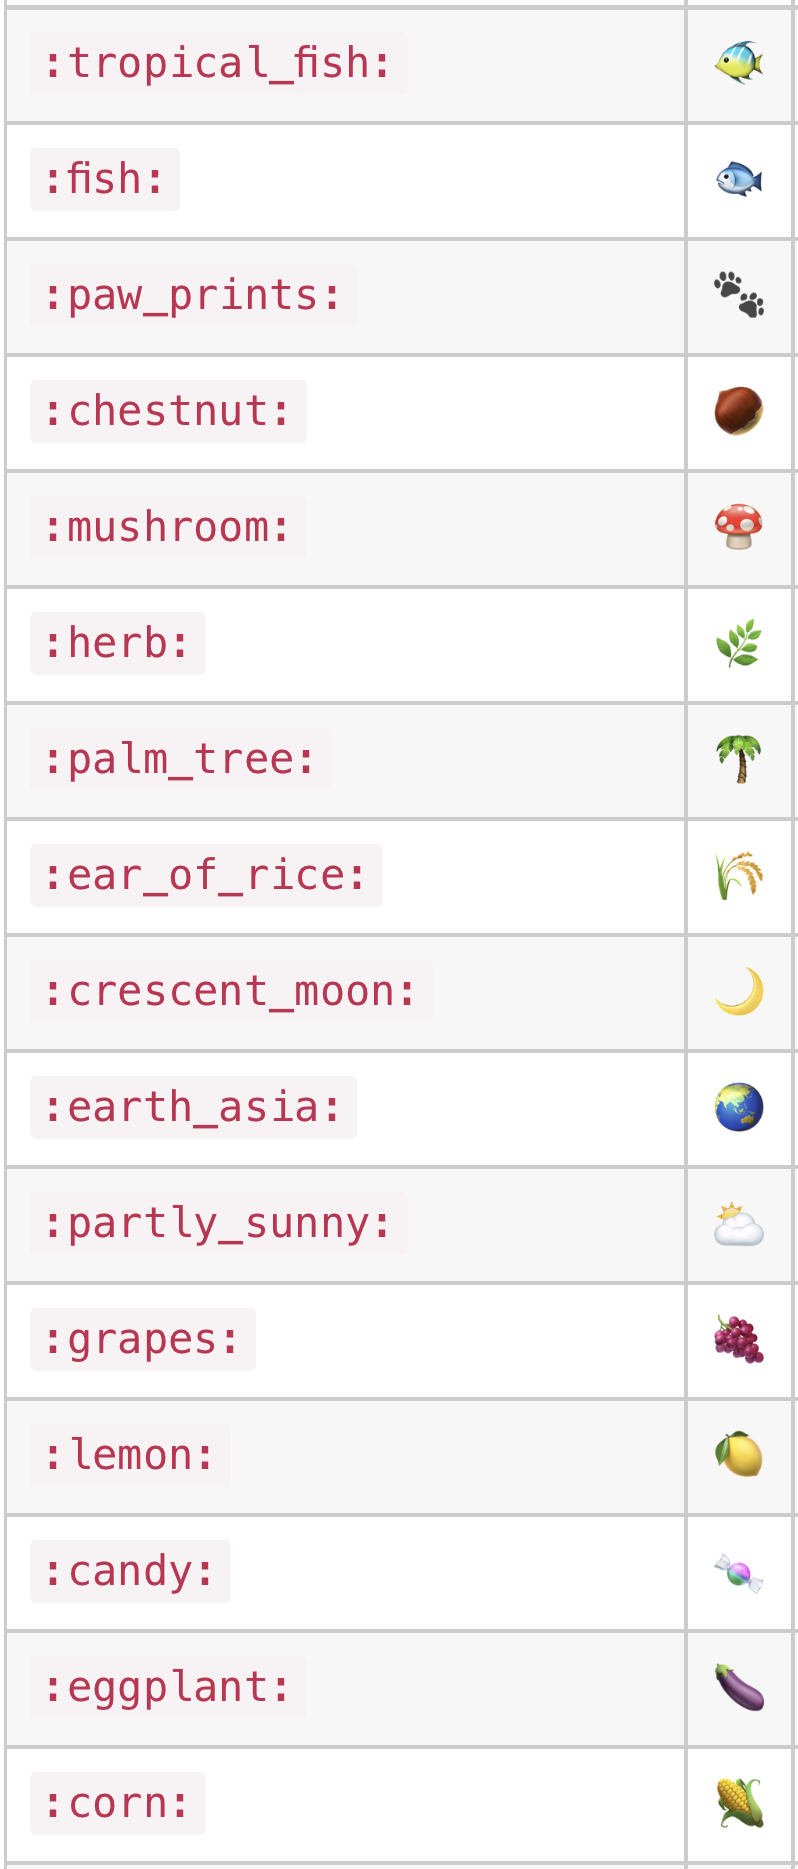
Task: Click the blue fish emoji
Action: 739,179
